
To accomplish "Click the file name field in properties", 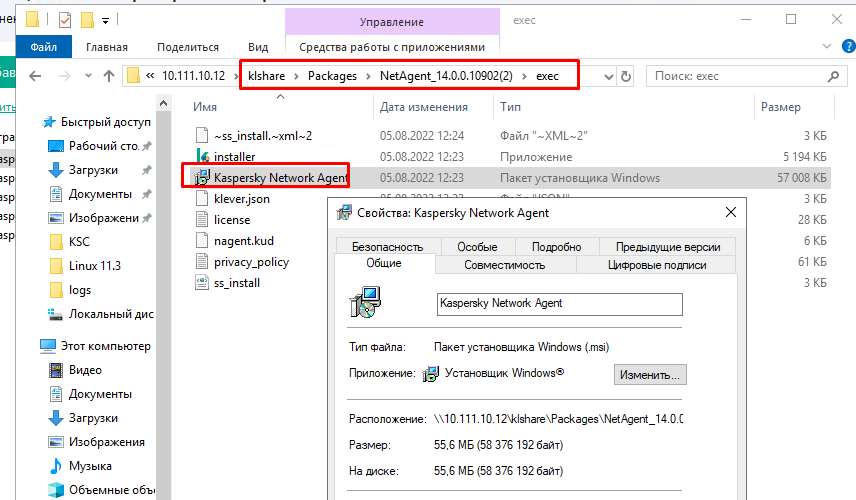I will point(560,304).
